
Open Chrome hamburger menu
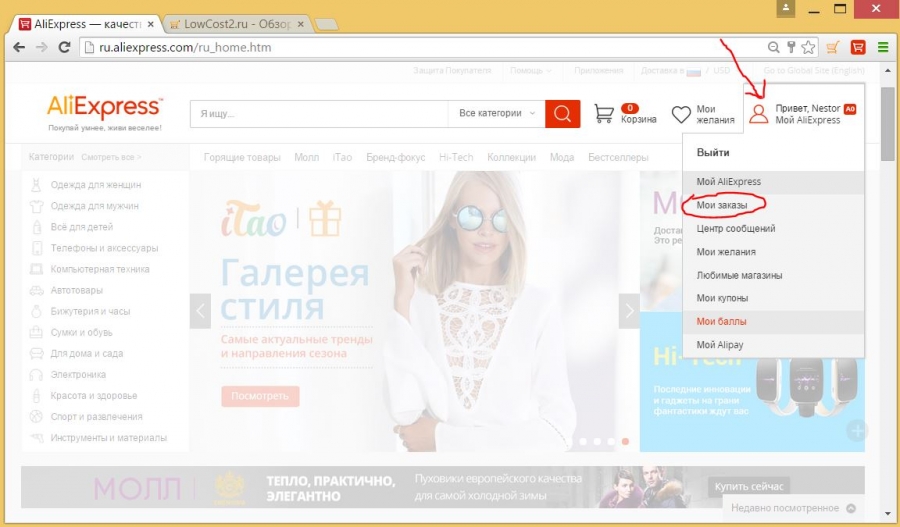pyautogui.click(x=883, y=48)
